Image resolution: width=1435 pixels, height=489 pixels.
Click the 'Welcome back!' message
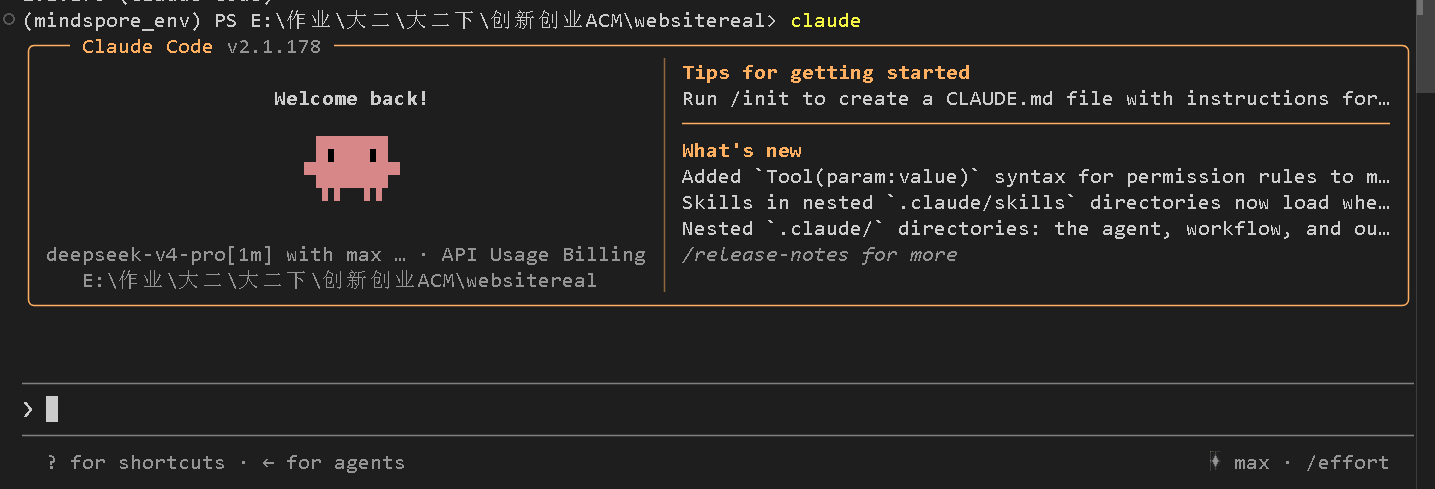click(x=351, y=98)
